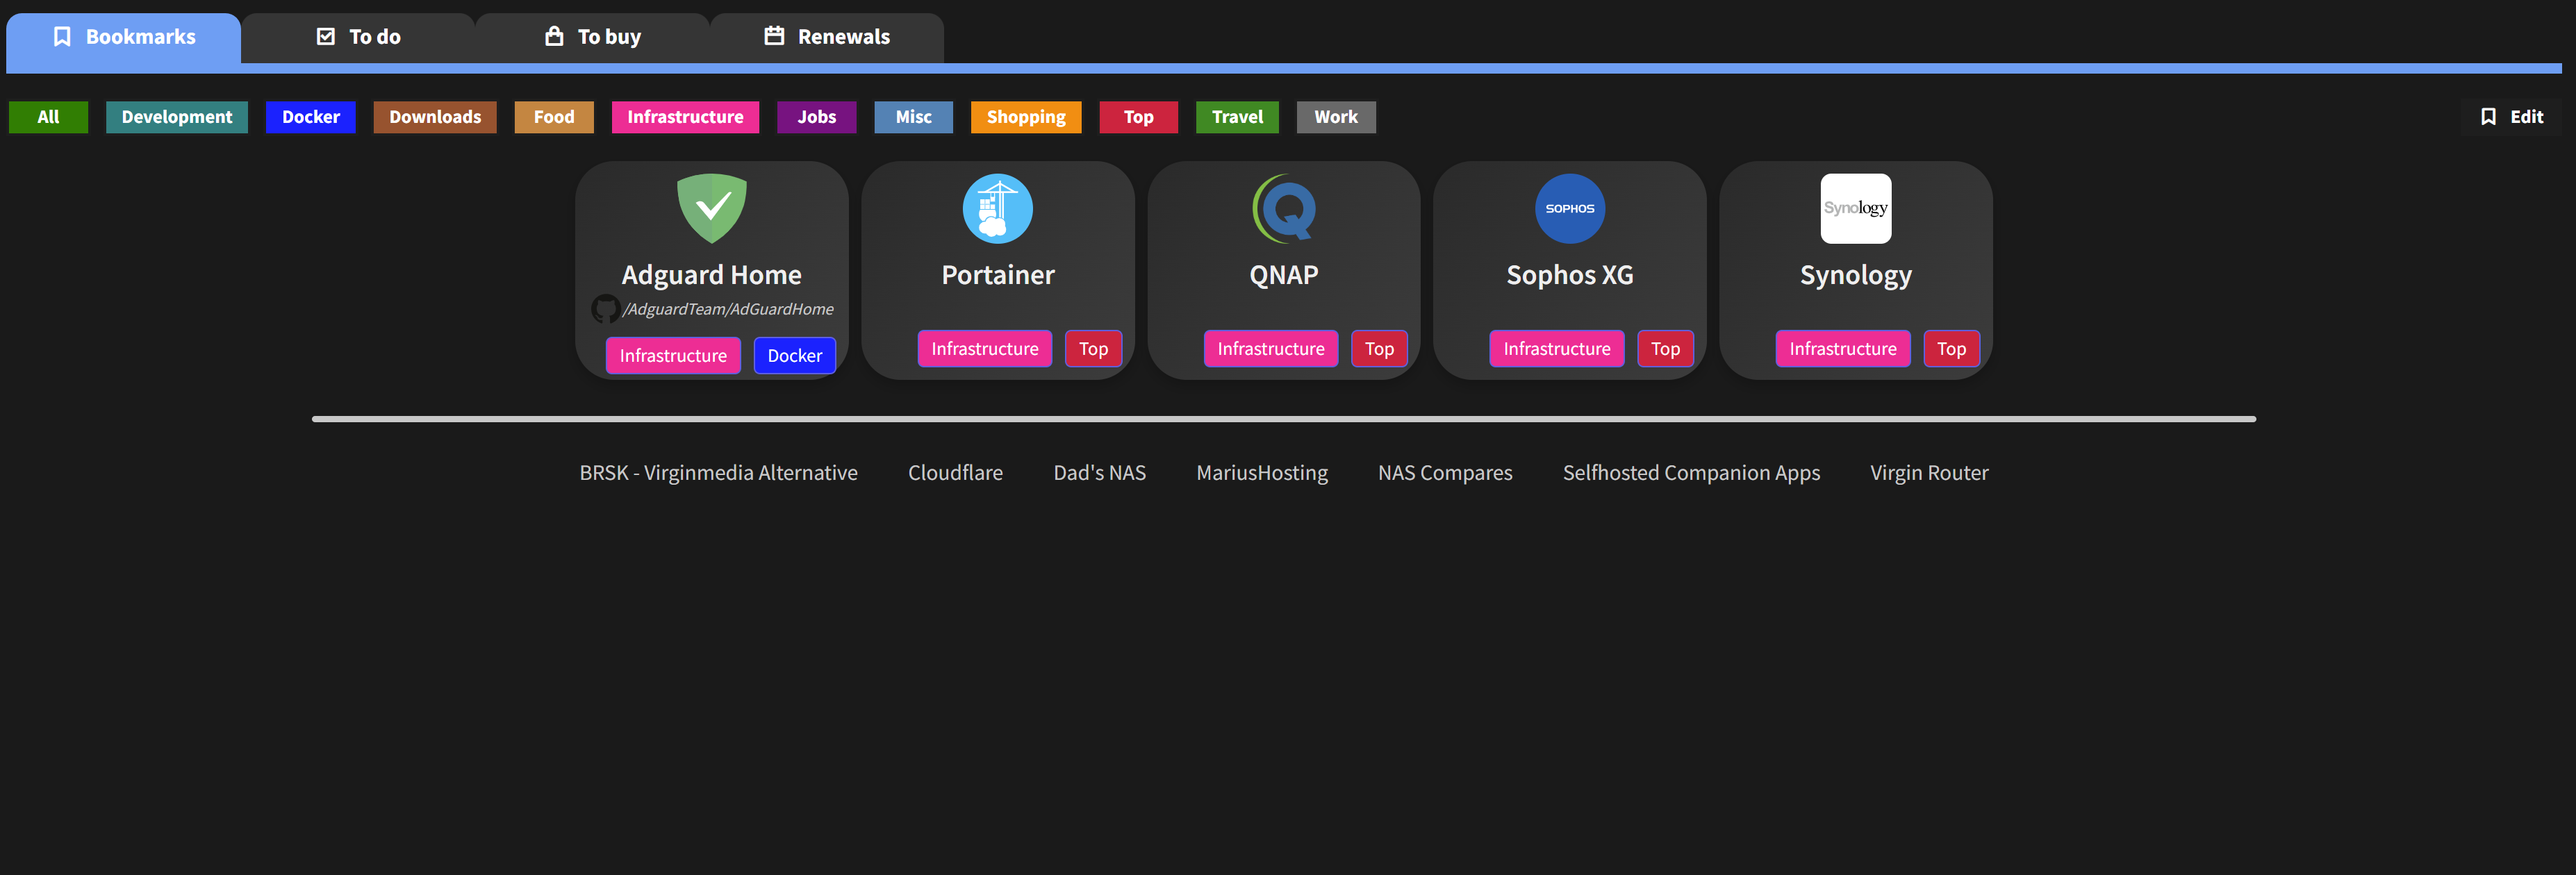Open the QNAP title link
The width and height of the screenshot is (2576, 875).
click(x=1284, y=275)
